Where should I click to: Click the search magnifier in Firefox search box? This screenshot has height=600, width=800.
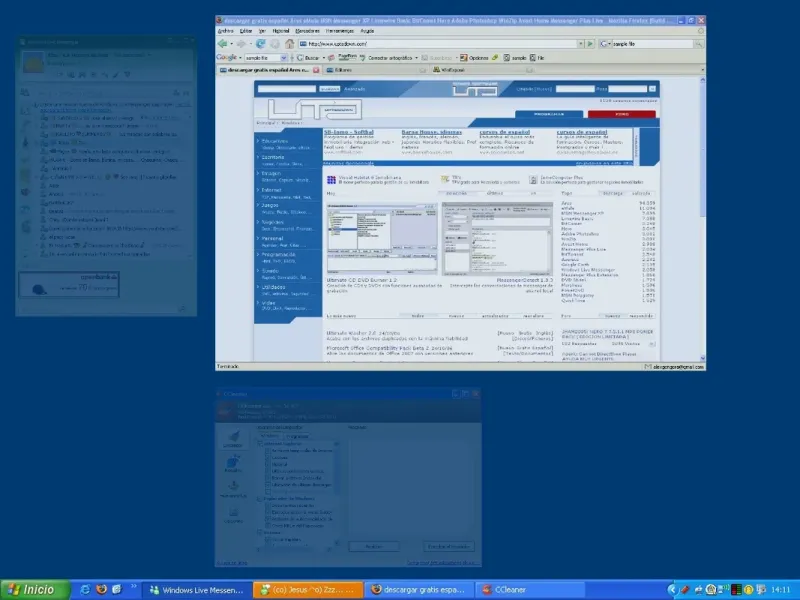pyautogui.click(x=698, y=44)
